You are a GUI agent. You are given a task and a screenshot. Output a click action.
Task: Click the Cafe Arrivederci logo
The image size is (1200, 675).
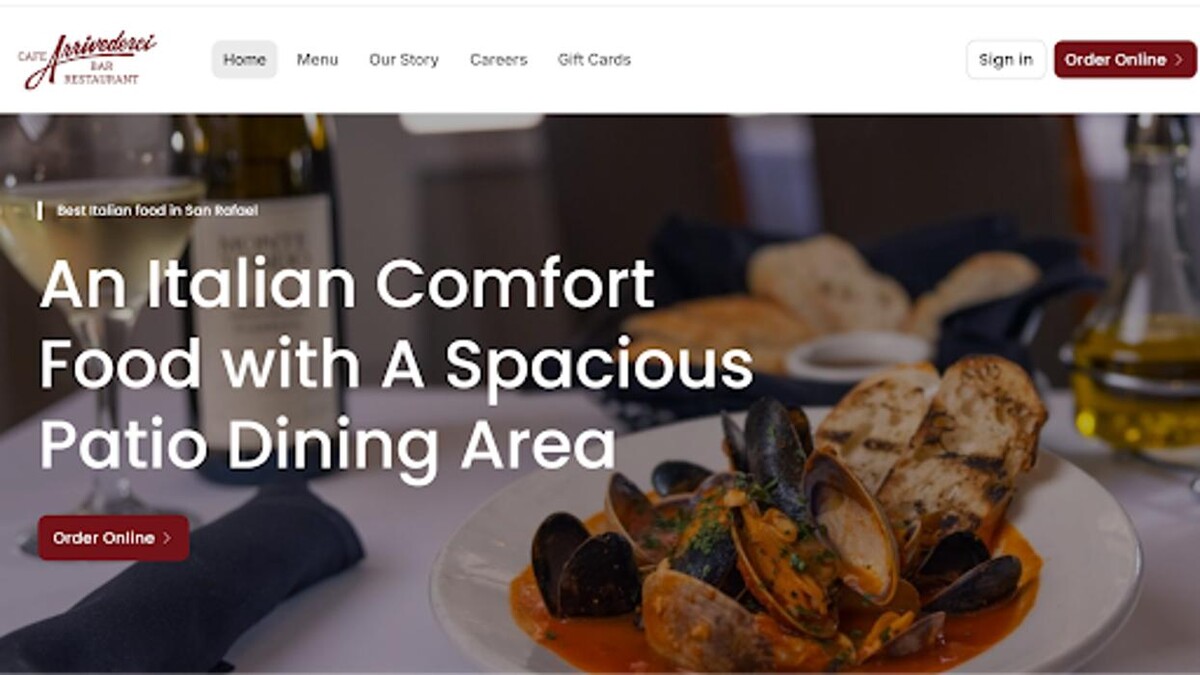[x=87, y=60]
